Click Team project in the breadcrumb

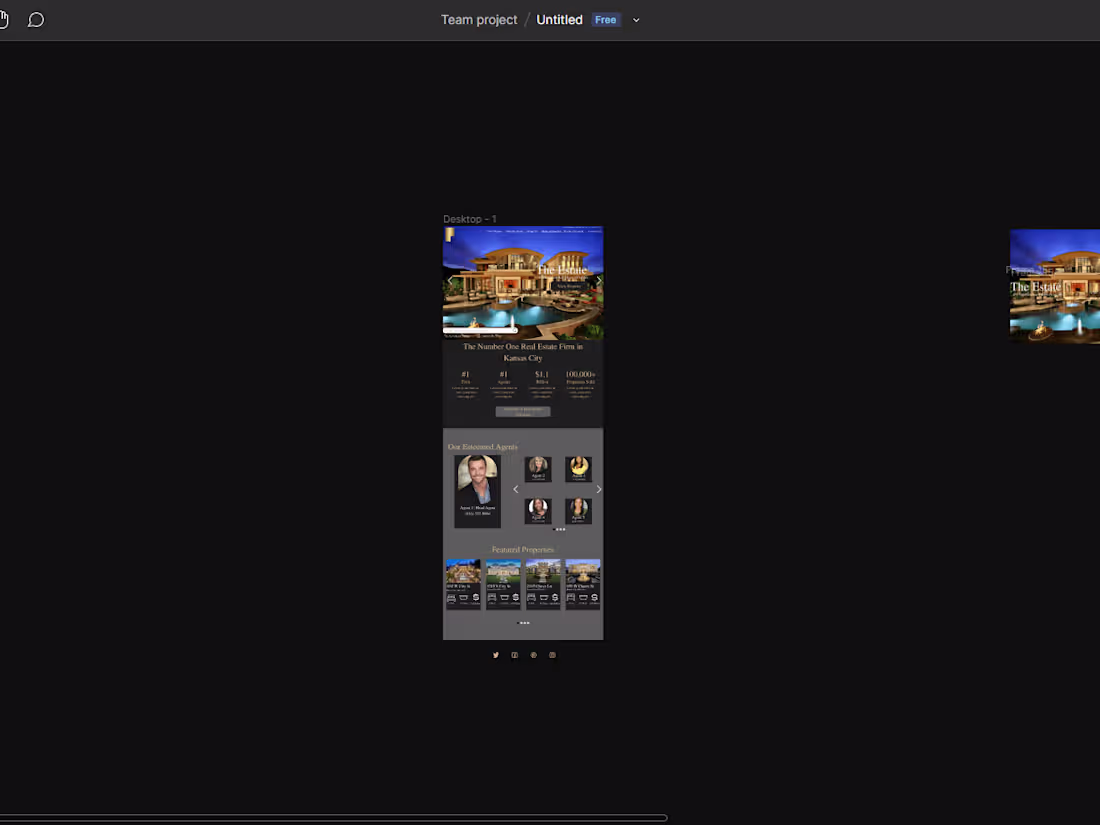point(479,19)
